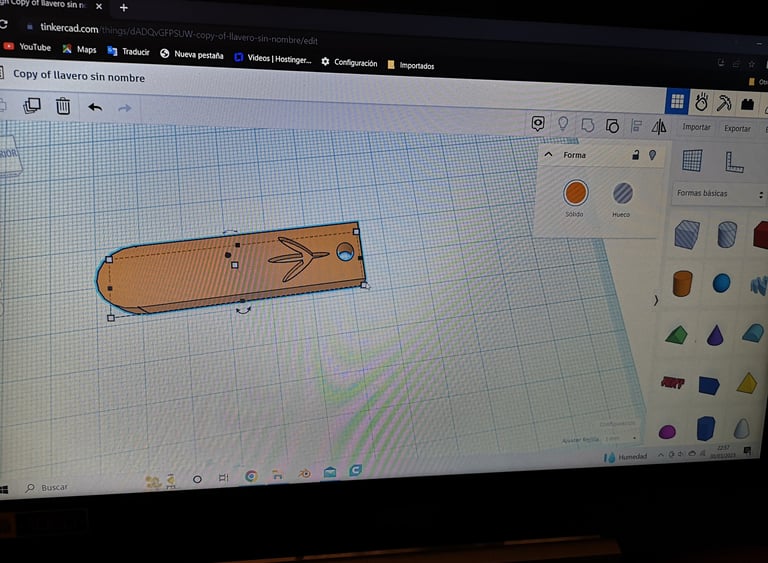Click the Importar button
This screenshot has width=768, height=563.
(696, 127)
